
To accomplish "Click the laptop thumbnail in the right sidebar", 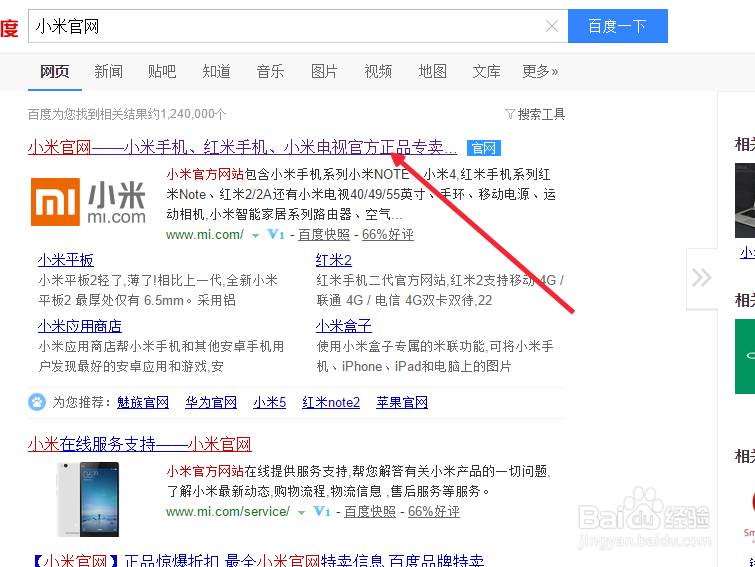I will [x=745, y=200].
